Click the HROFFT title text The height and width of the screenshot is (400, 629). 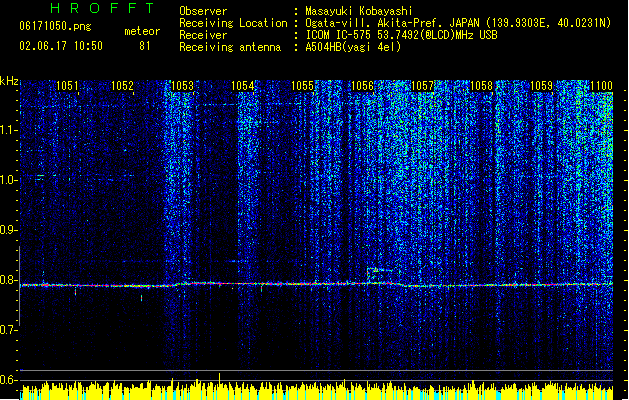tap(102, 8)
